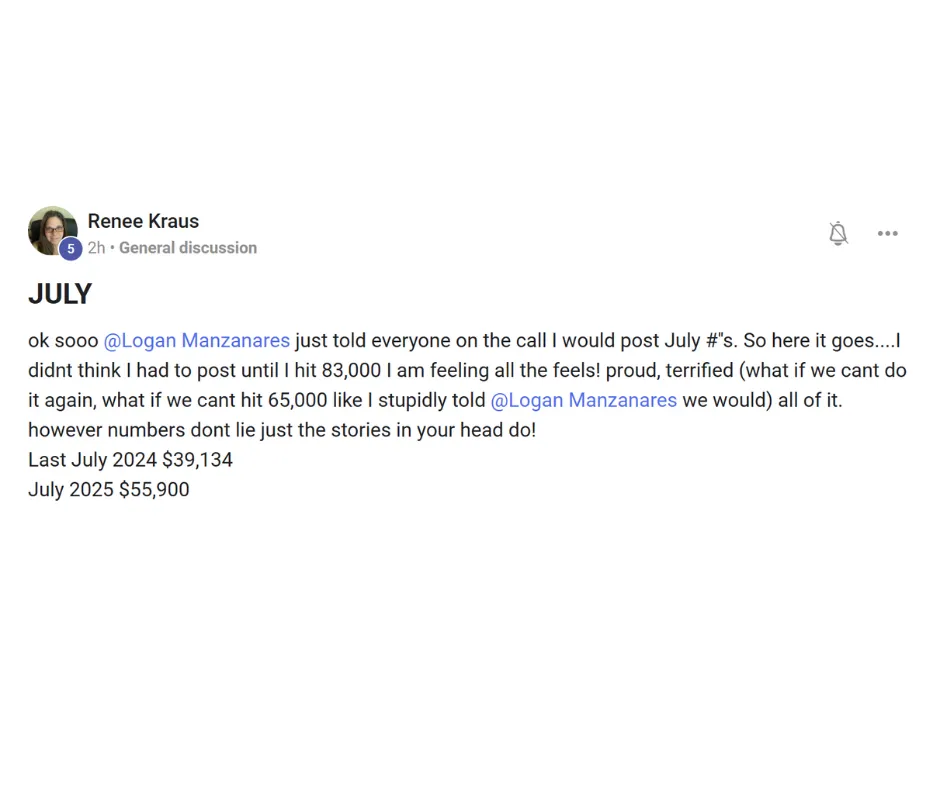
Task: Click the 83,000 figure in the post
Action: (x=351, y=370)
